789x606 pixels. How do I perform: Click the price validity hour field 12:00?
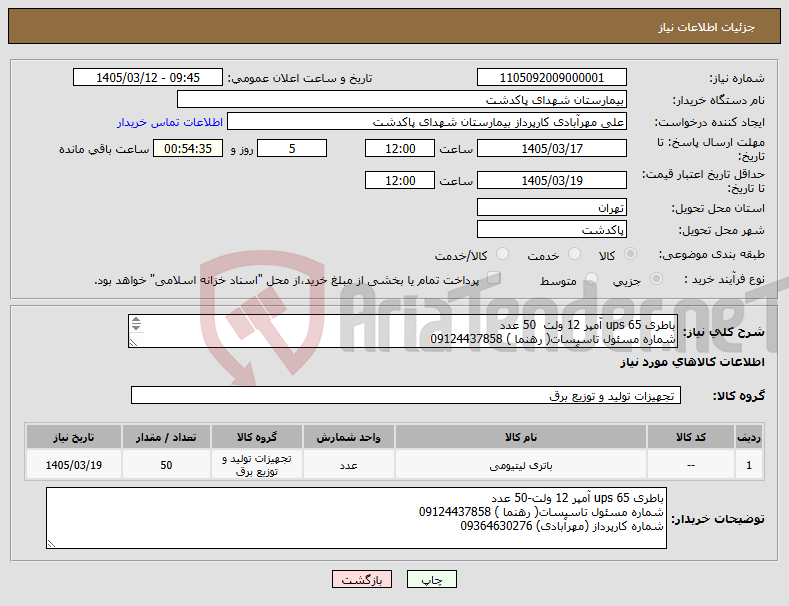[x=400, y=180]
